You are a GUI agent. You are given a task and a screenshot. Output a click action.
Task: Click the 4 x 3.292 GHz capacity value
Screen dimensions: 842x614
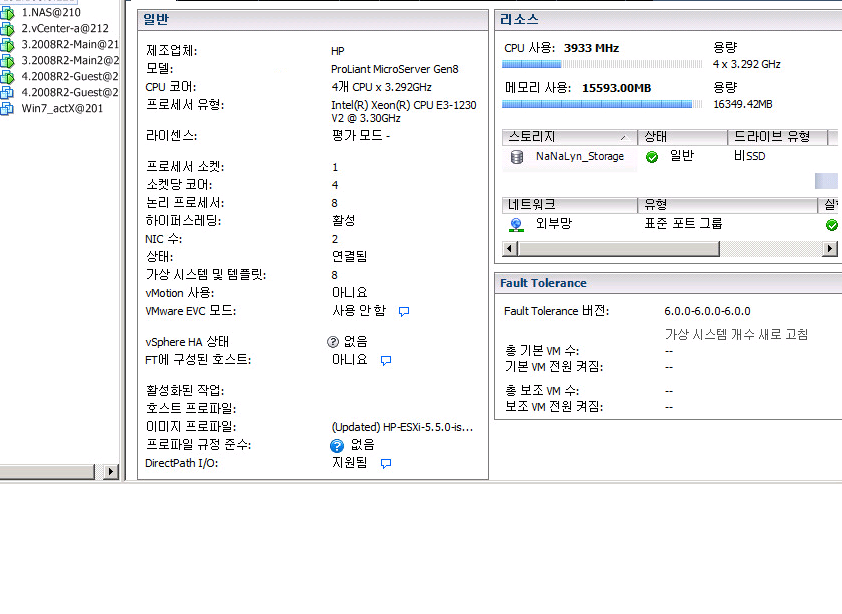coord(746,64)
